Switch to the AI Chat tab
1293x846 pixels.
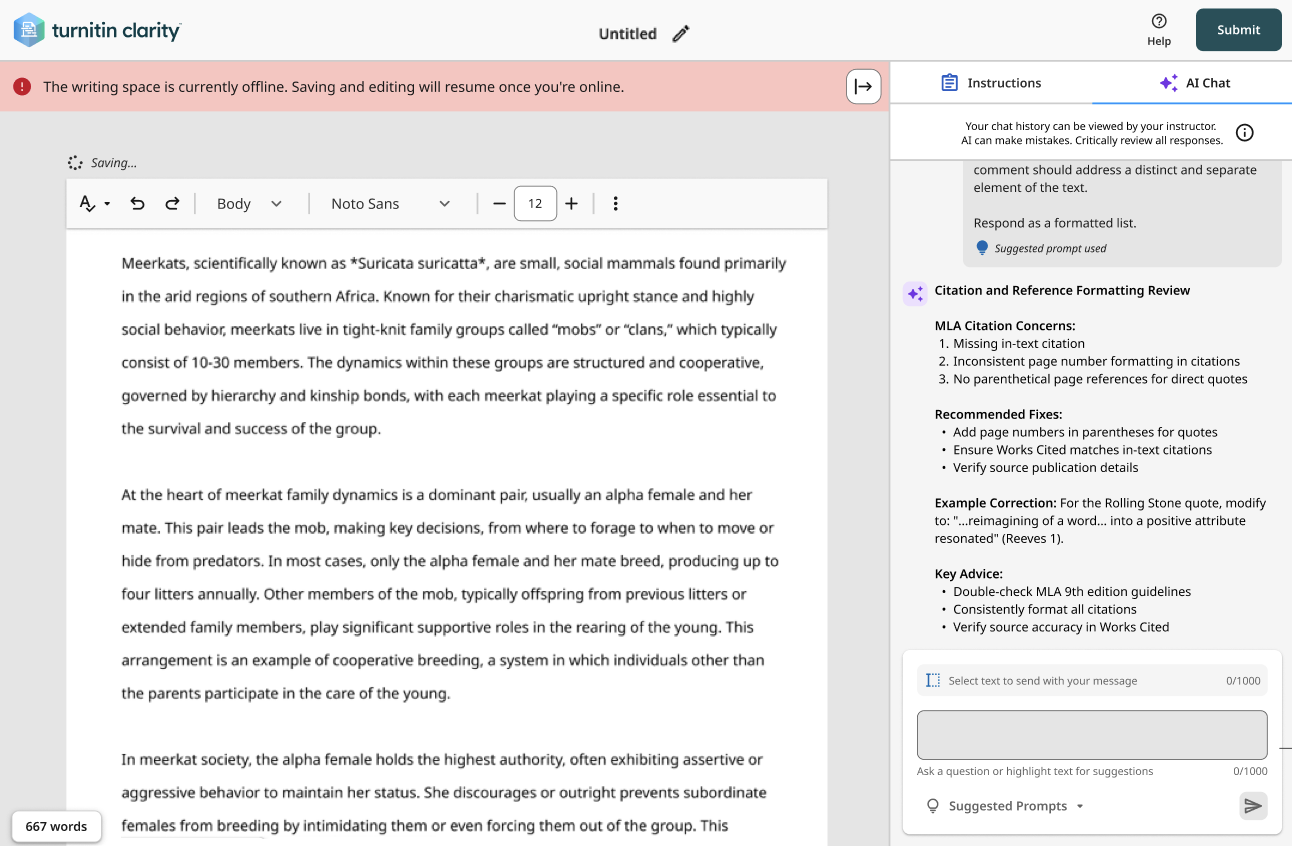click(x=1193, y=83)
